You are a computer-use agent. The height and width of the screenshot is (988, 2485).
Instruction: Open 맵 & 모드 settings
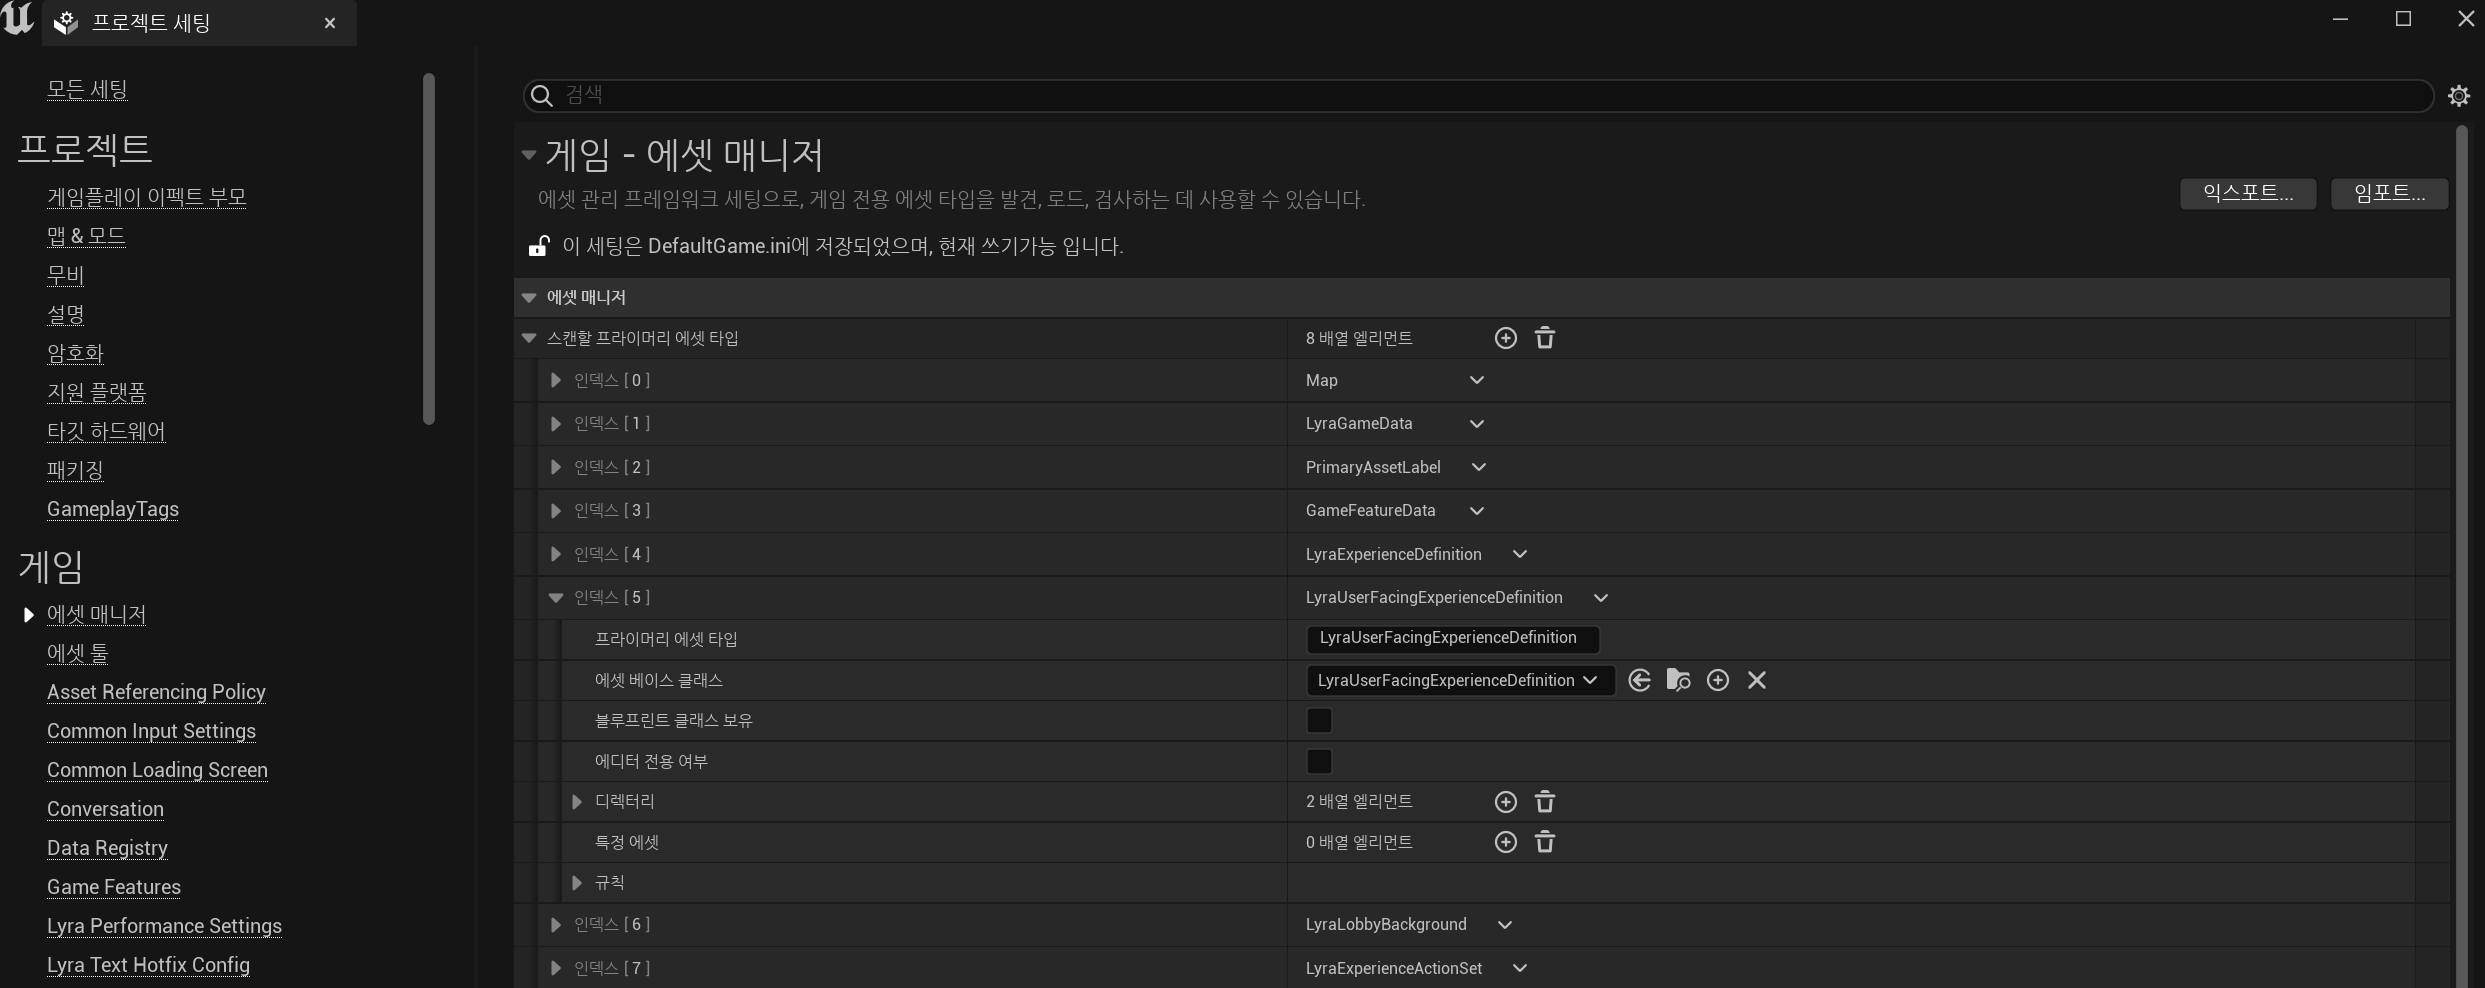[86, 236]
